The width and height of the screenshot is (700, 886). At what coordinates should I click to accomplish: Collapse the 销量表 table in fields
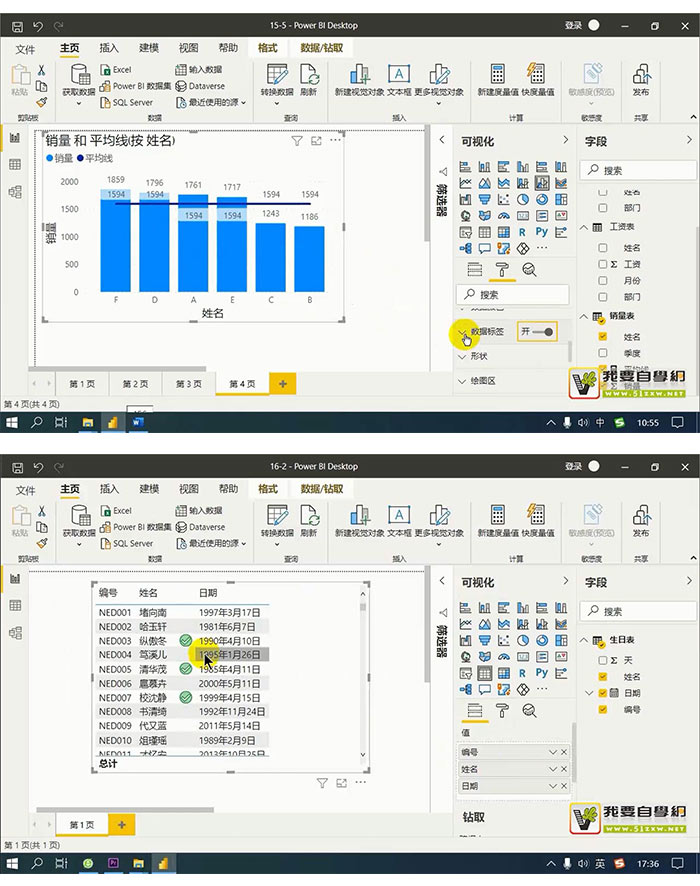click(584, 316)
